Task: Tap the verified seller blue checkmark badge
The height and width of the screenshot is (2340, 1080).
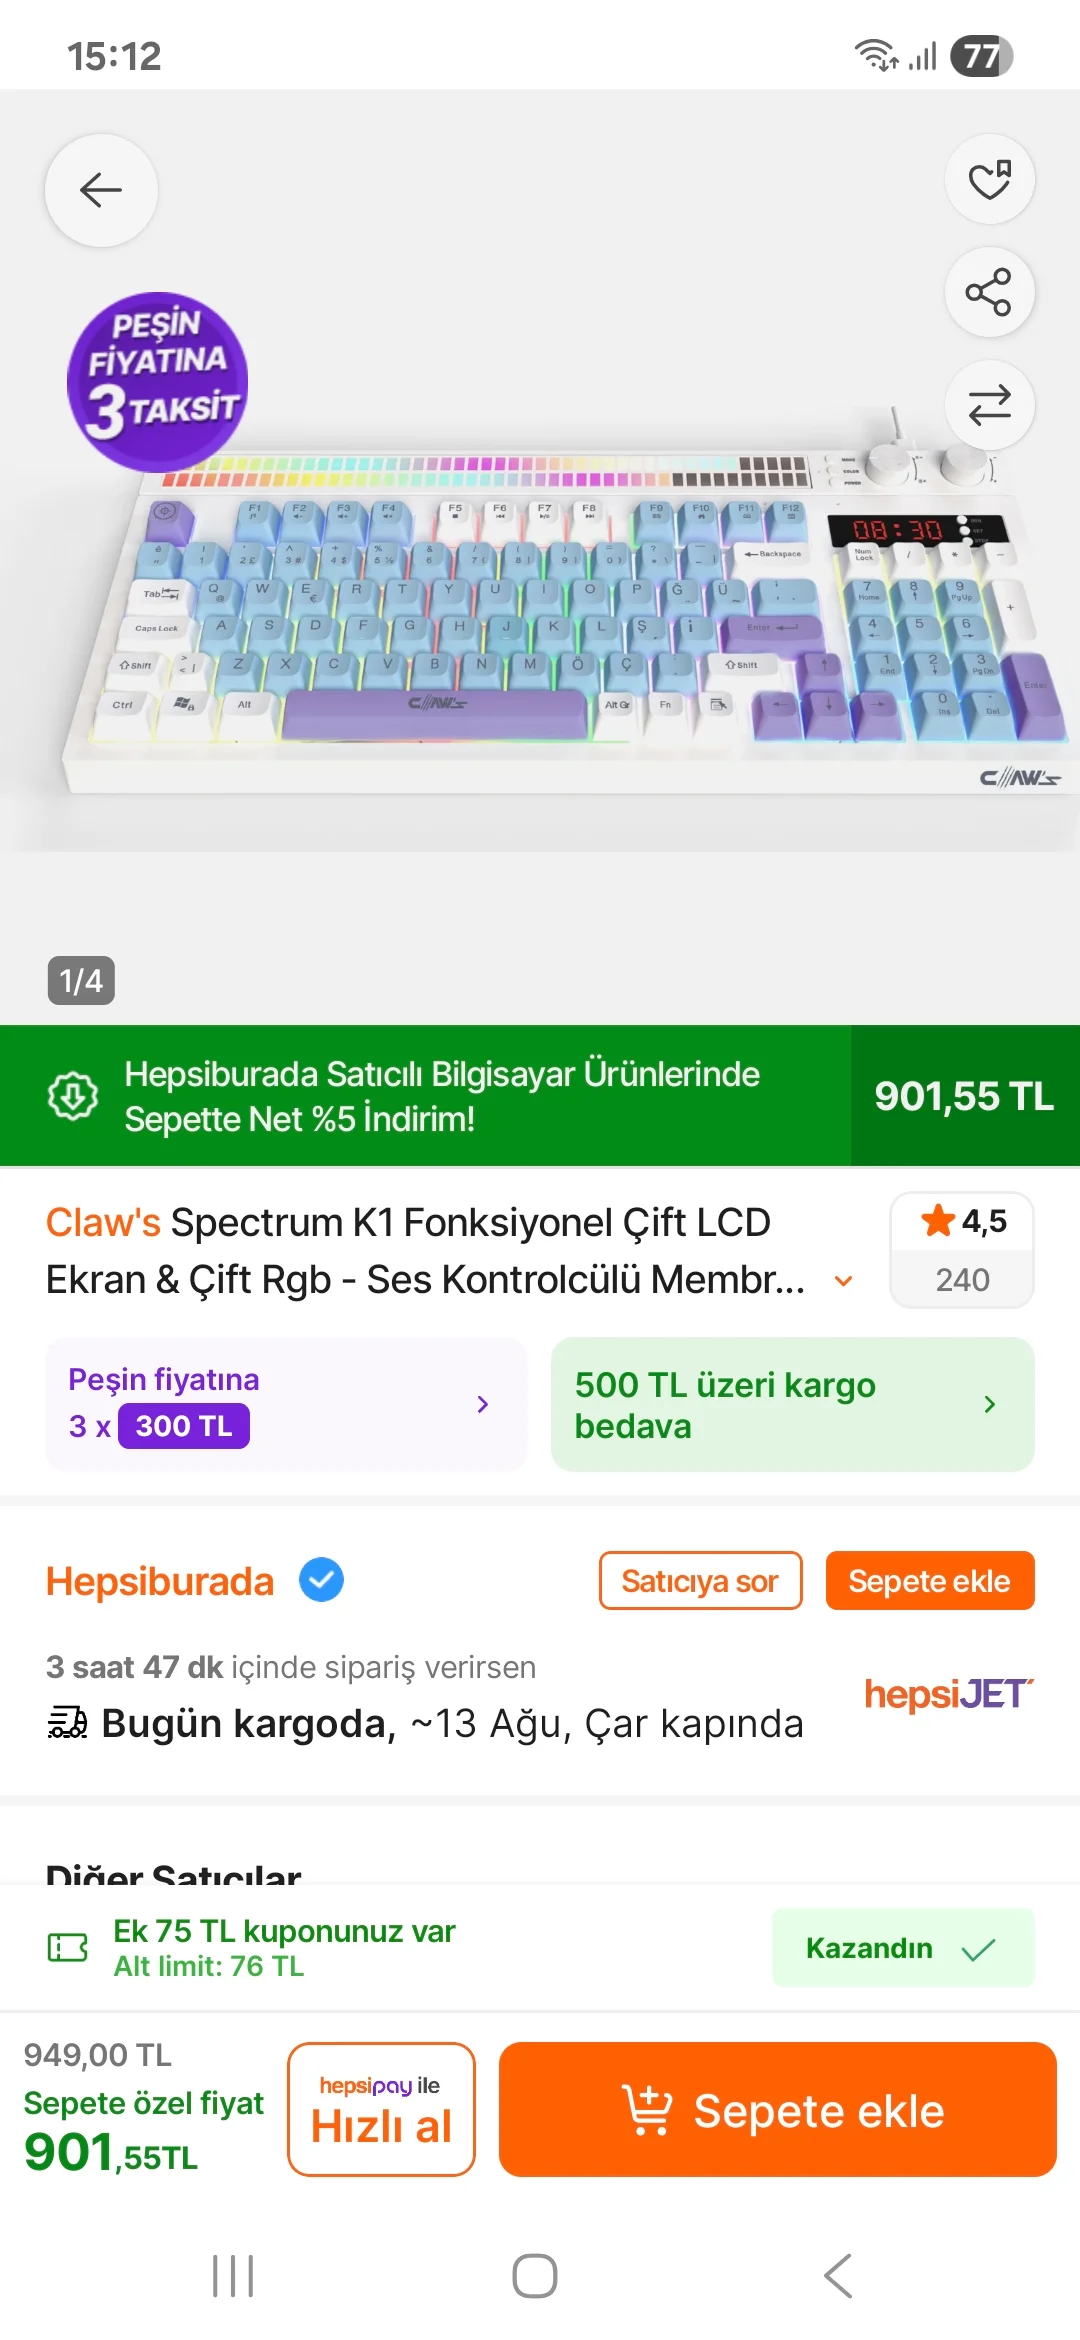Action: (321, 1580)
